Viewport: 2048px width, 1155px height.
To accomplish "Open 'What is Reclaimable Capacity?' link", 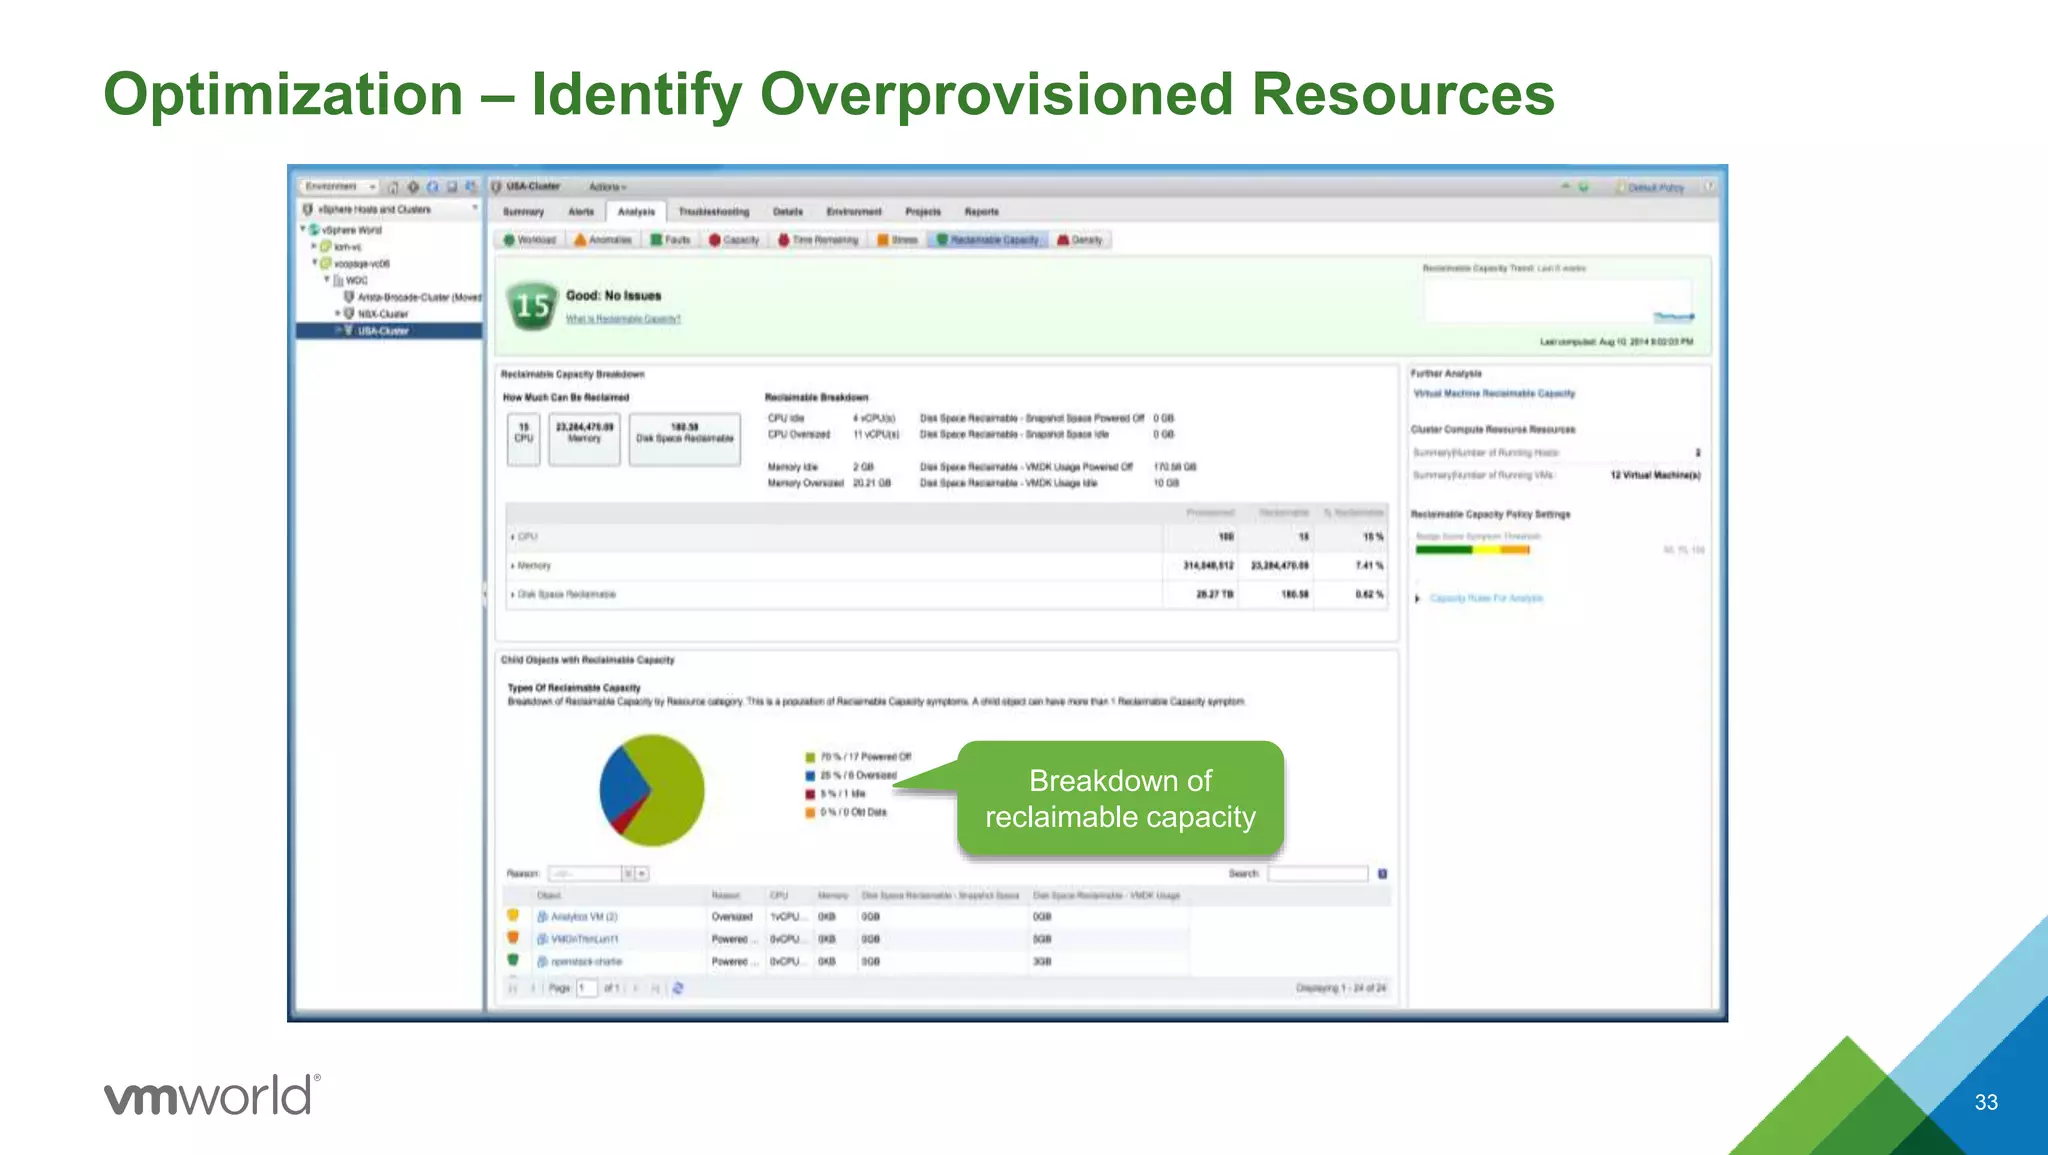I will tap(623, 319).
